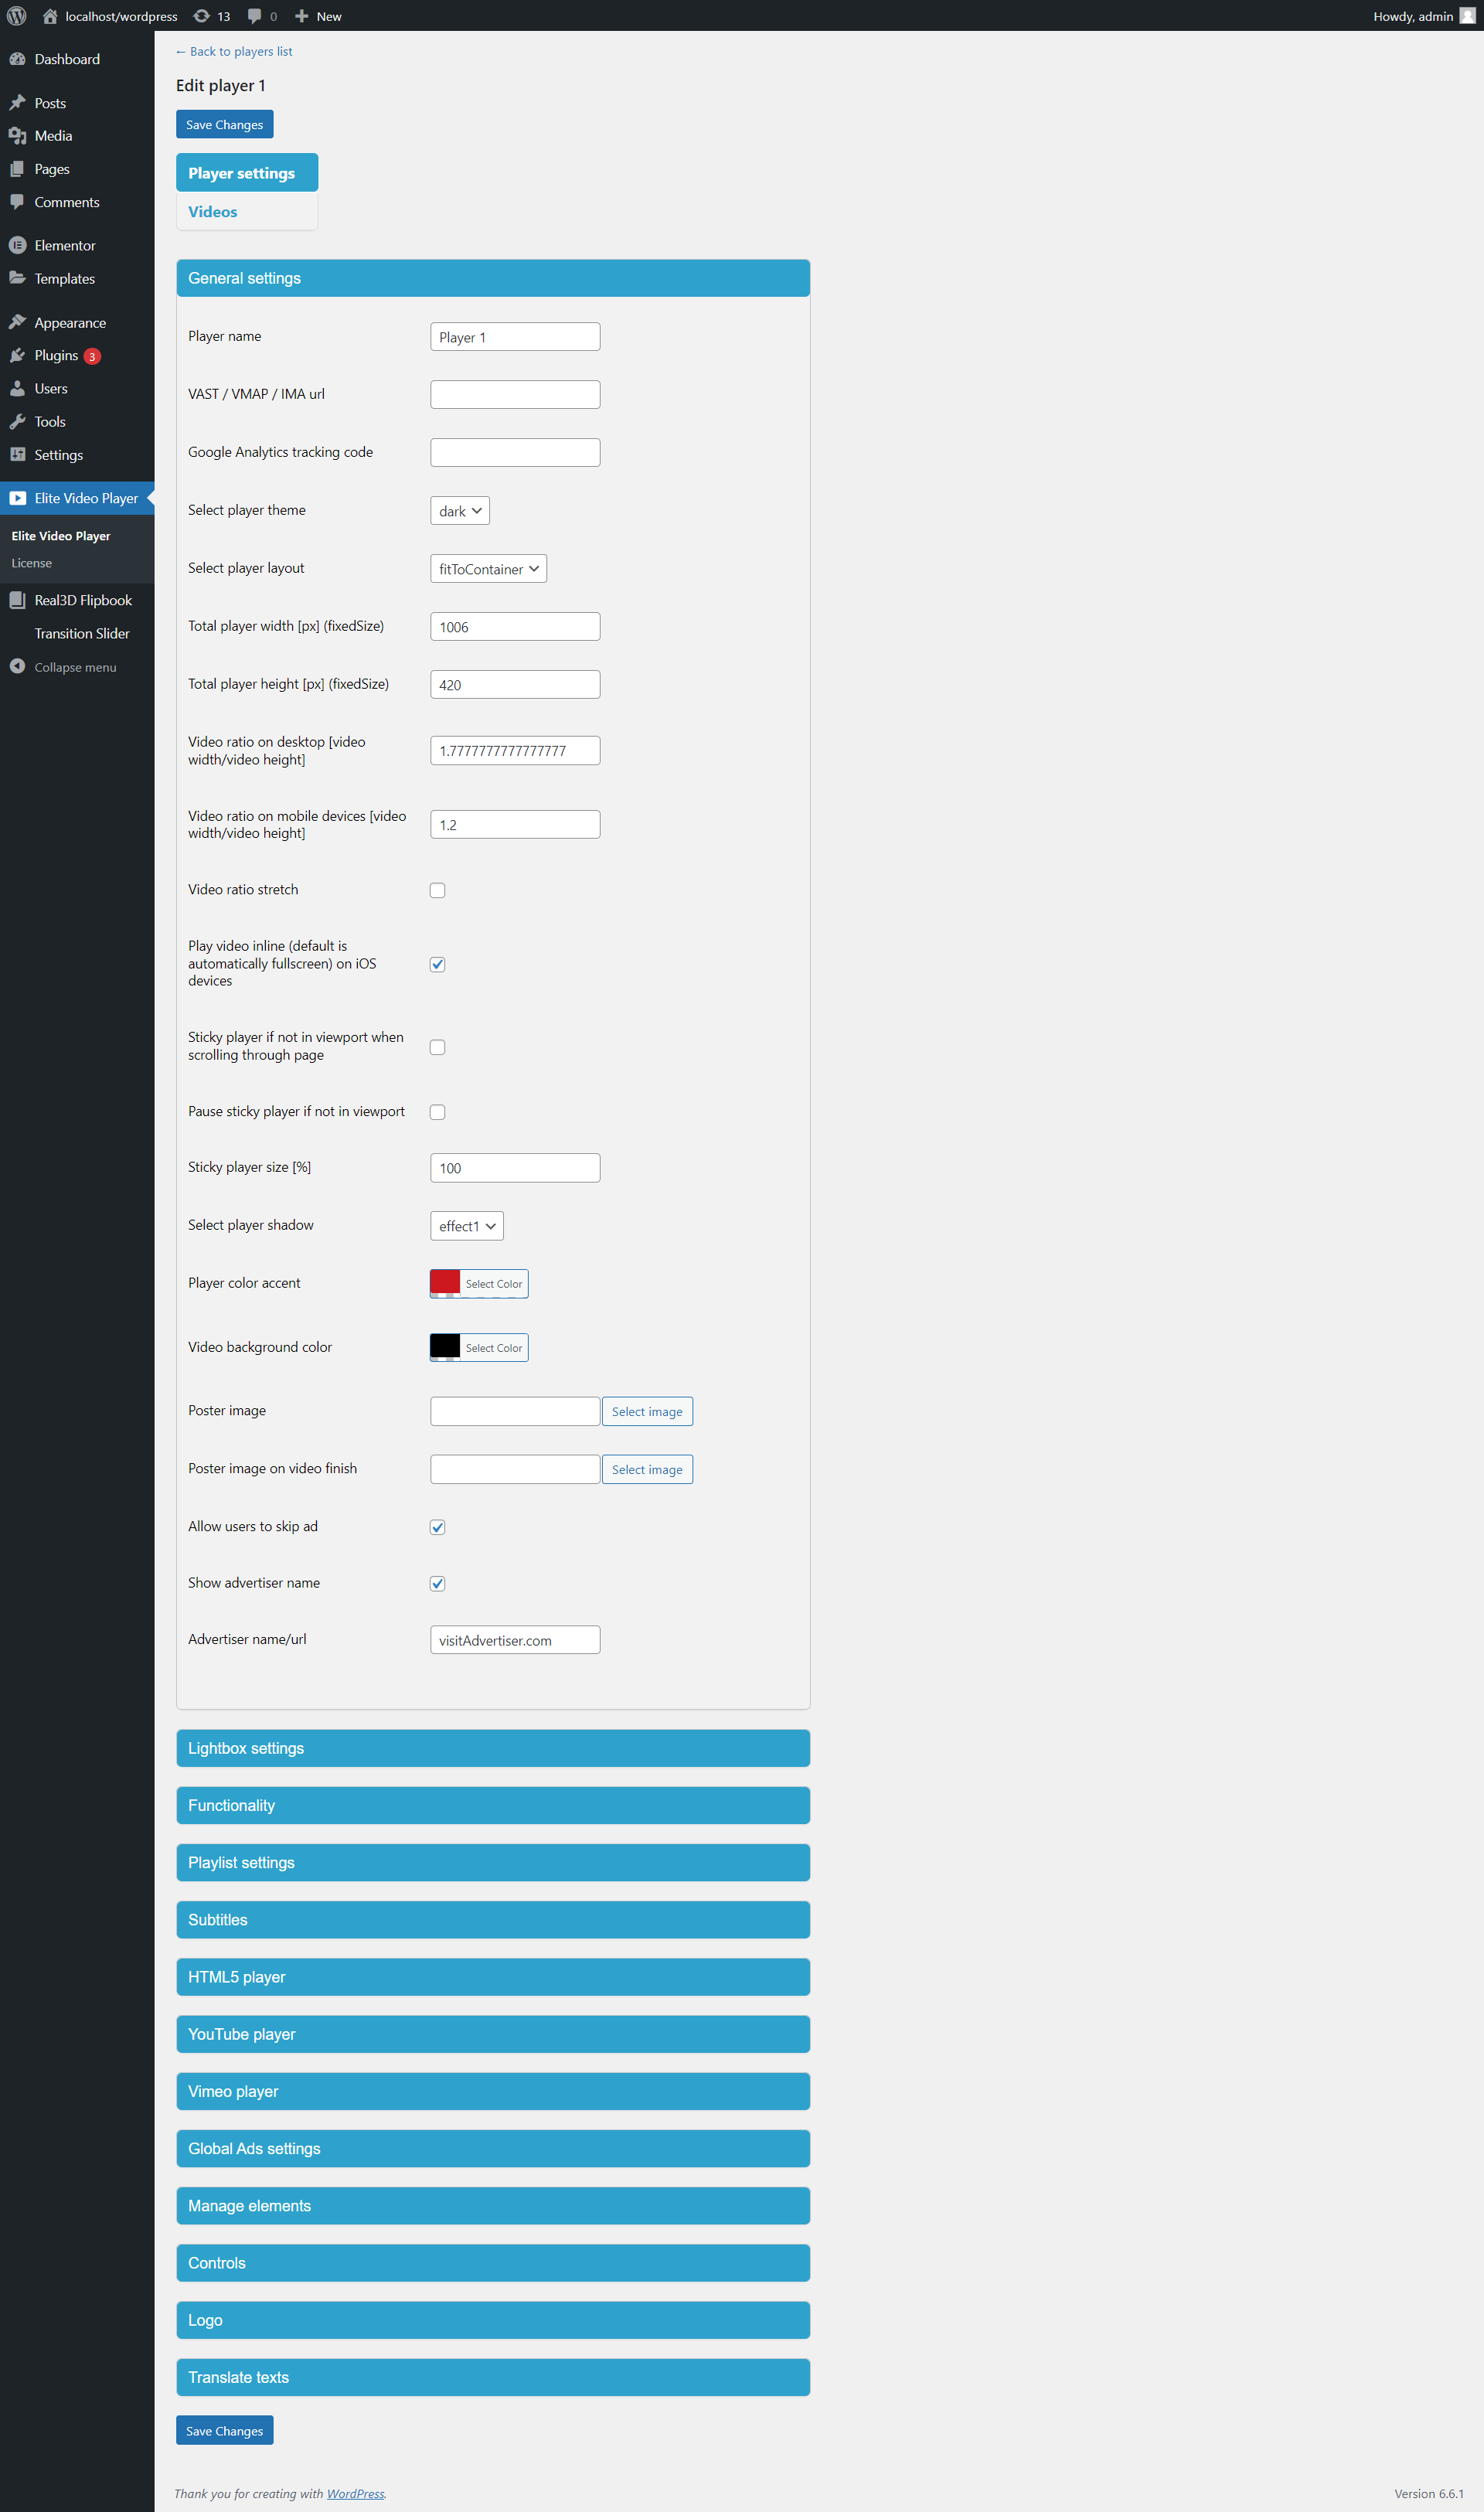Uncheck Allow users to skip ad
This screenshot has height=2512, width=1484.
click(437, 1527)
